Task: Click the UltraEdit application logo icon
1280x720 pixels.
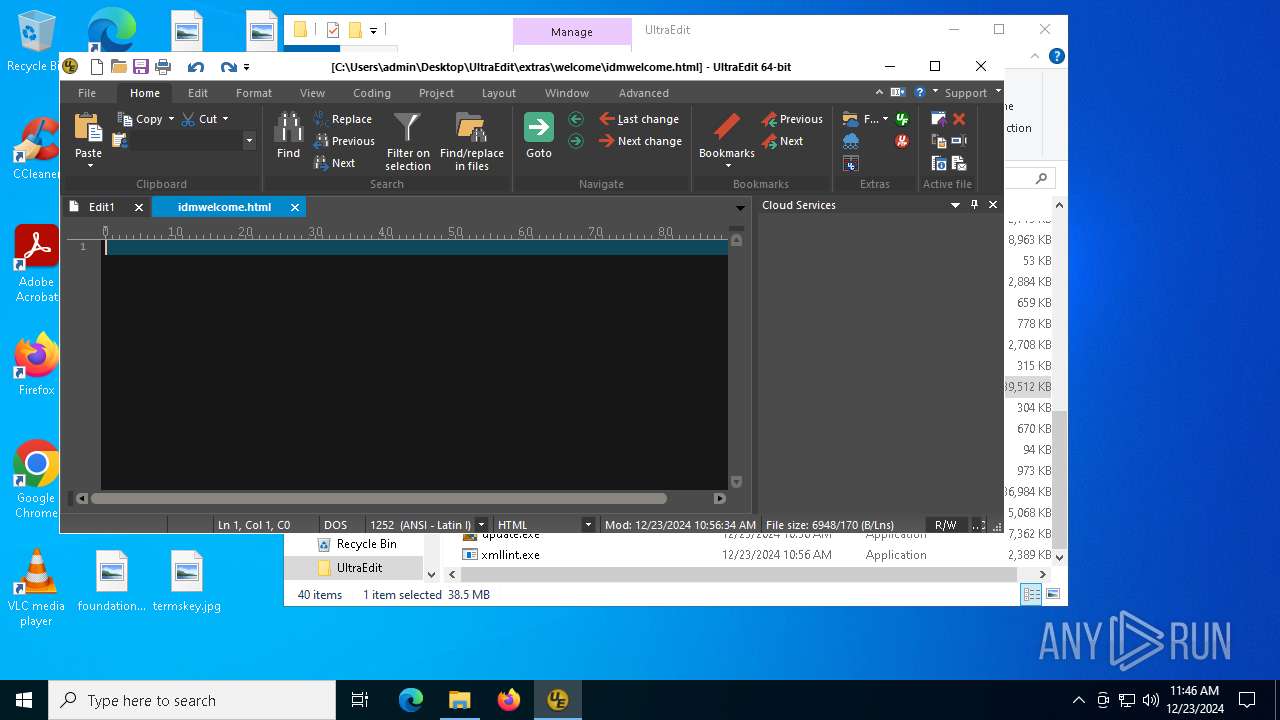Action: point(70,67)
